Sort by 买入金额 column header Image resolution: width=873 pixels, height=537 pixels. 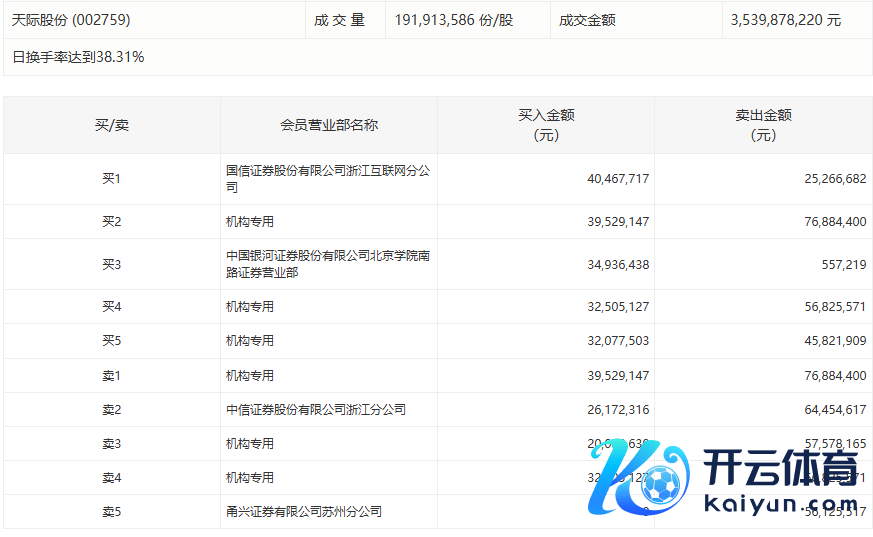pos(546,125)
